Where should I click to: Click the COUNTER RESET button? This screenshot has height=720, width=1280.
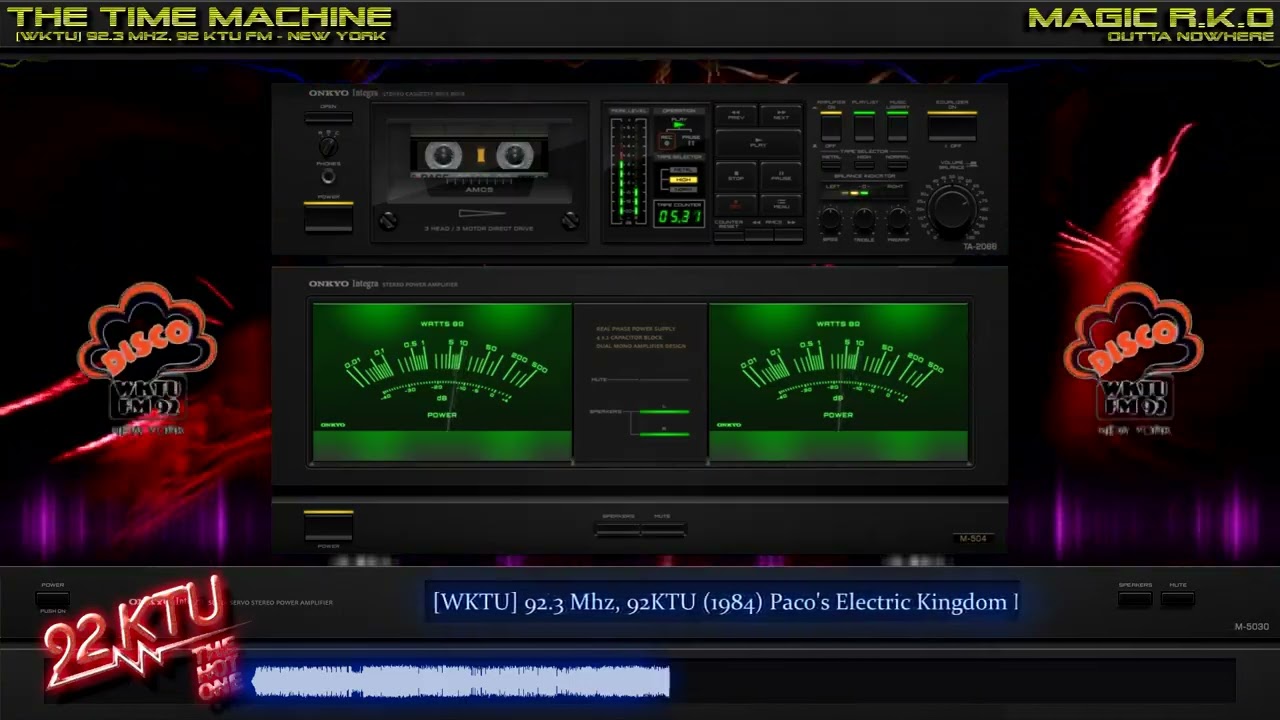click(729, 236)
